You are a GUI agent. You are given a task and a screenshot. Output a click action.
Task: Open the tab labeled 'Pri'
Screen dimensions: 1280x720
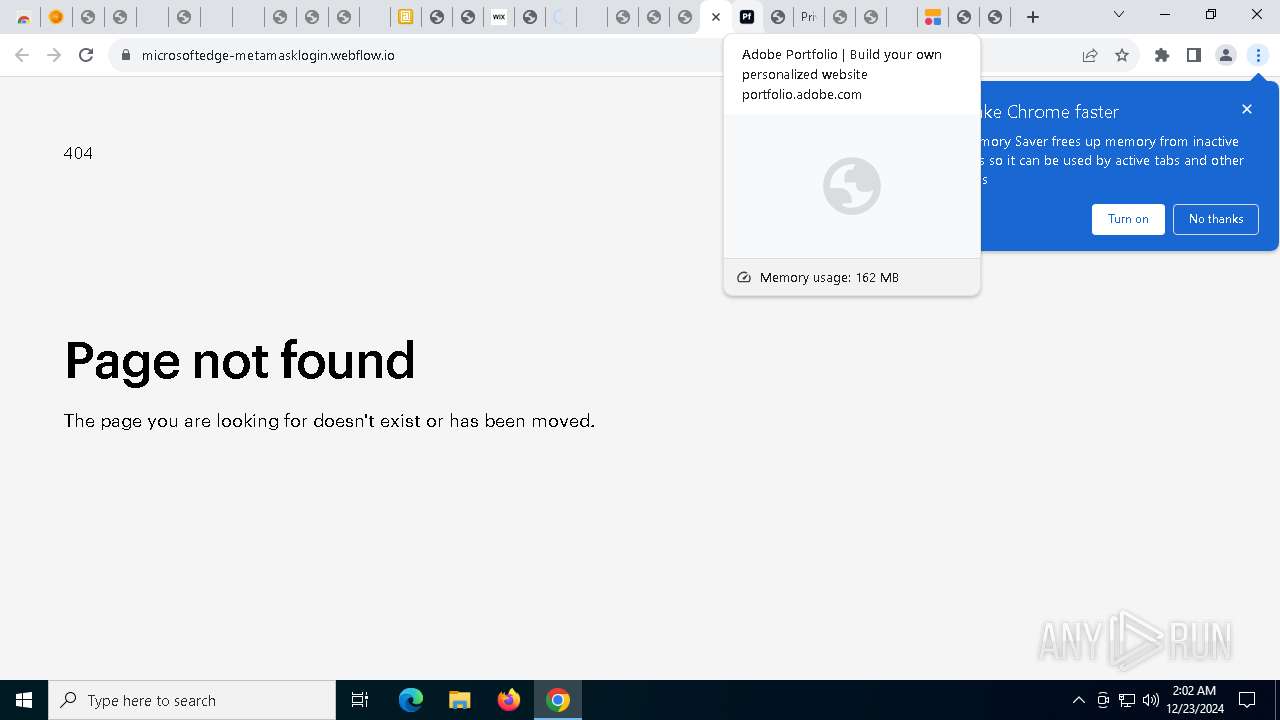[x=808, y=17]
